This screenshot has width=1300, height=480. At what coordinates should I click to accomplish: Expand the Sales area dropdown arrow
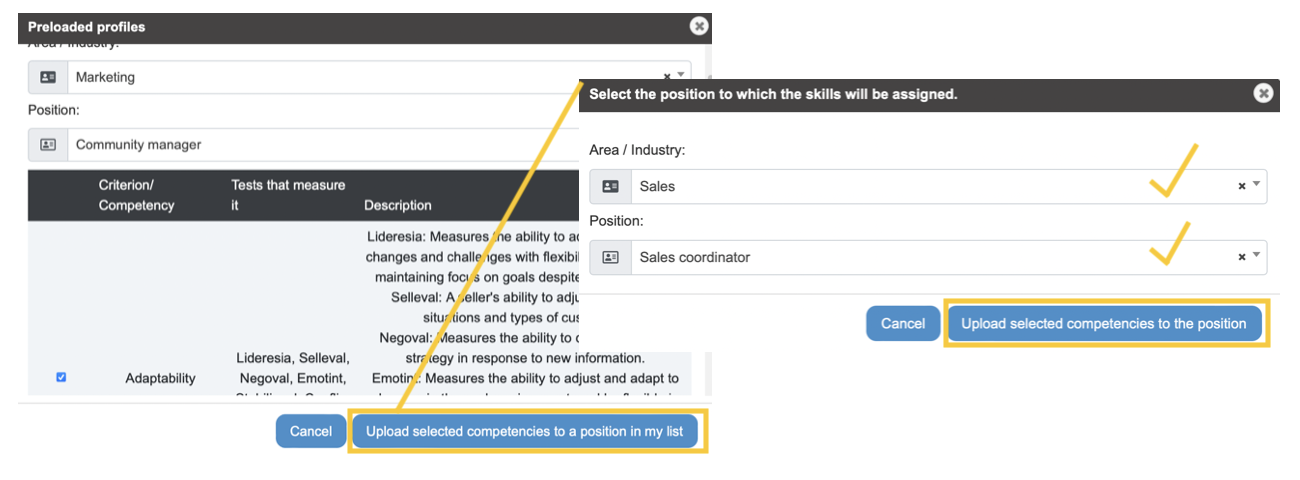(1257, 186)
